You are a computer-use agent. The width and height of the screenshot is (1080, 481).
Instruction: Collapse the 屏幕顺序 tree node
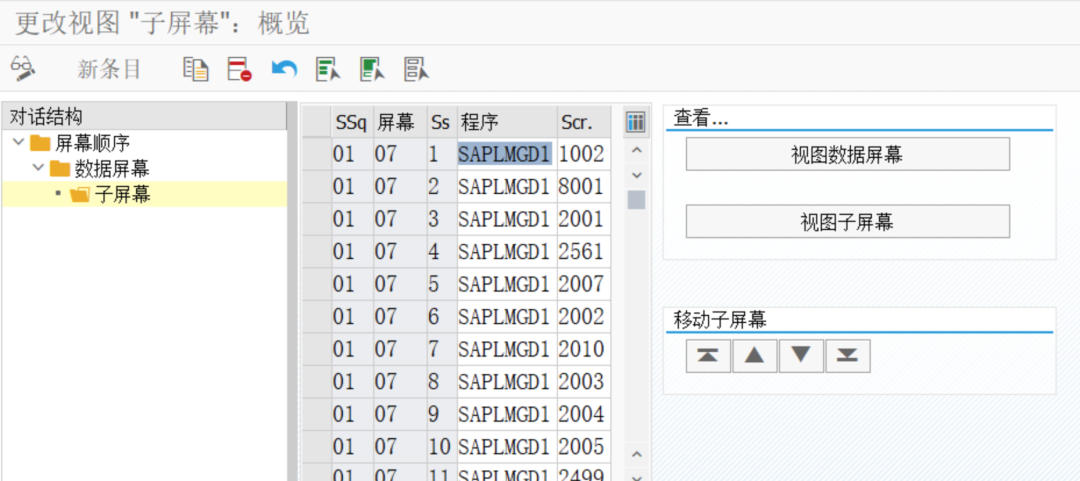pyautogui.click(x=18, y=143)
